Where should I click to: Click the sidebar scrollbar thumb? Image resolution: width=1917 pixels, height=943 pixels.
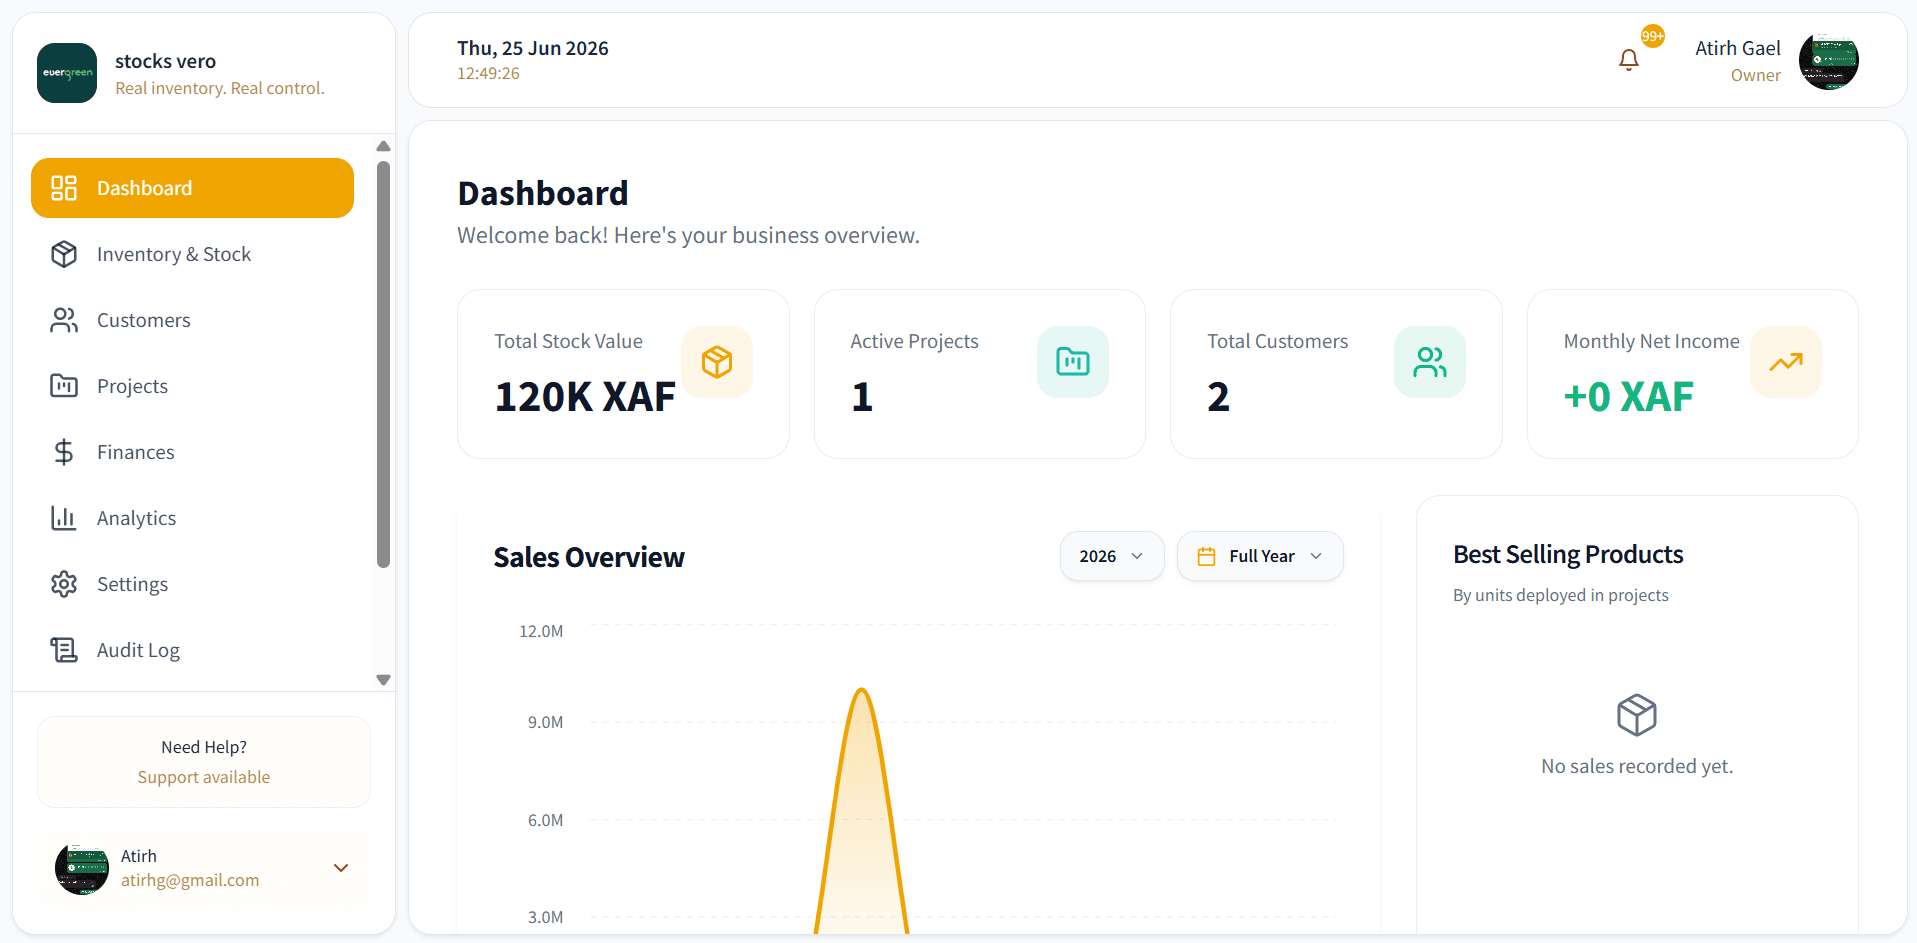point(383,365)
